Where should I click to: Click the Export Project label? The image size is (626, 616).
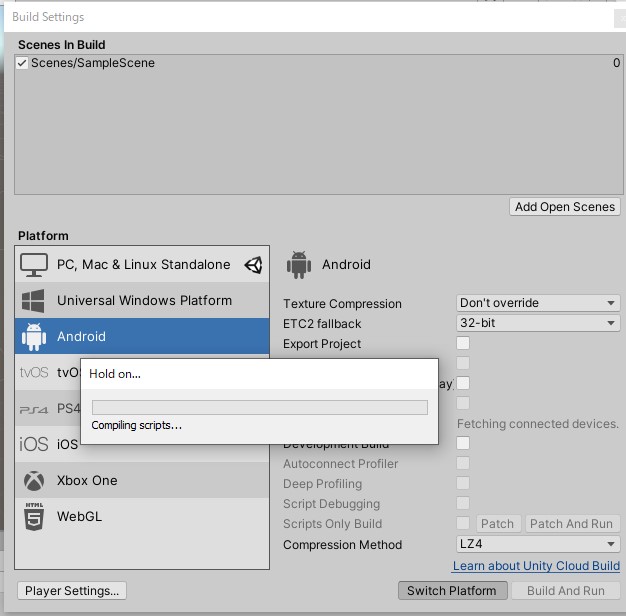[322, 344]
